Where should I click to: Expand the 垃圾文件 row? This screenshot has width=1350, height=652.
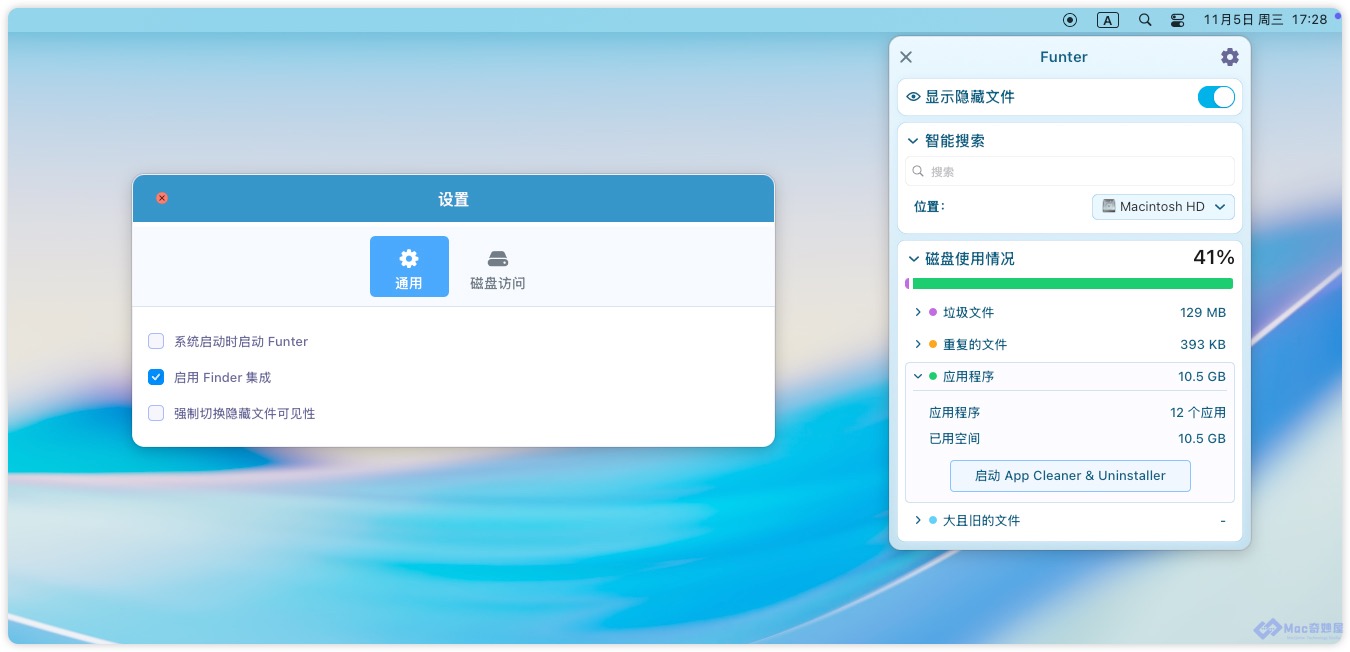tap(918, 313)
